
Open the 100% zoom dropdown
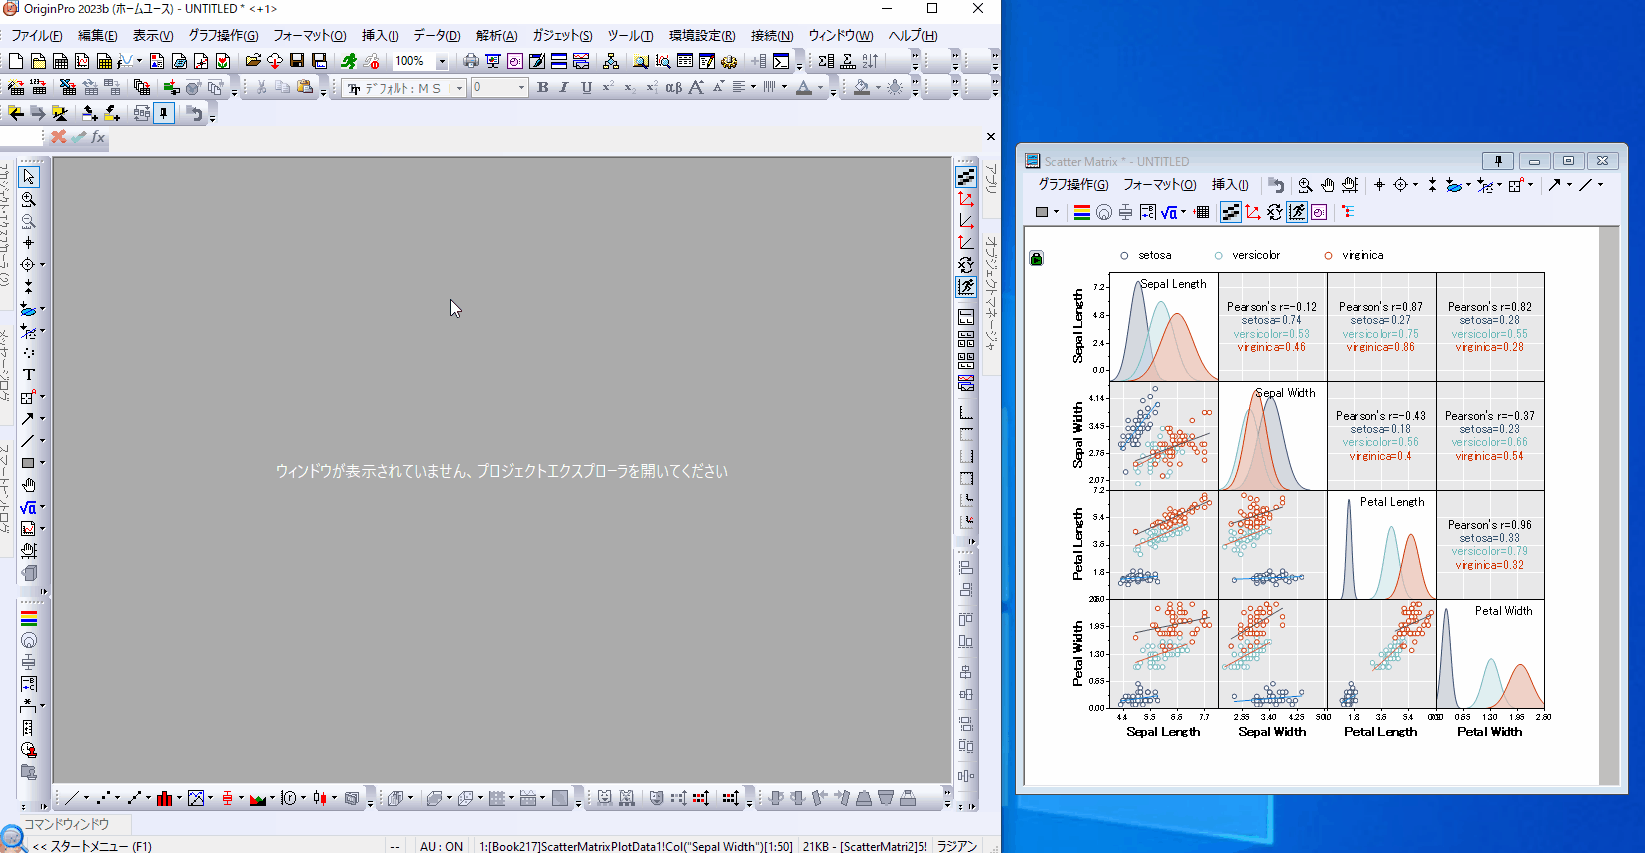point(442,62)
